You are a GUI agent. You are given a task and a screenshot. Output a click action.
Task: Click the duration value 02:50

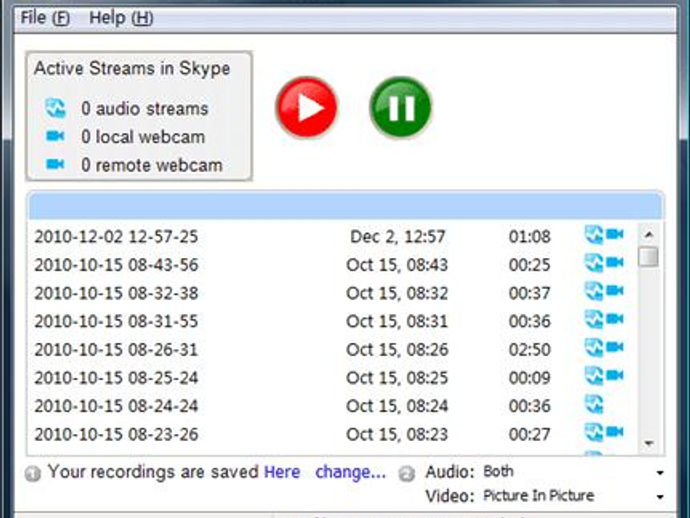pos(529,350)
